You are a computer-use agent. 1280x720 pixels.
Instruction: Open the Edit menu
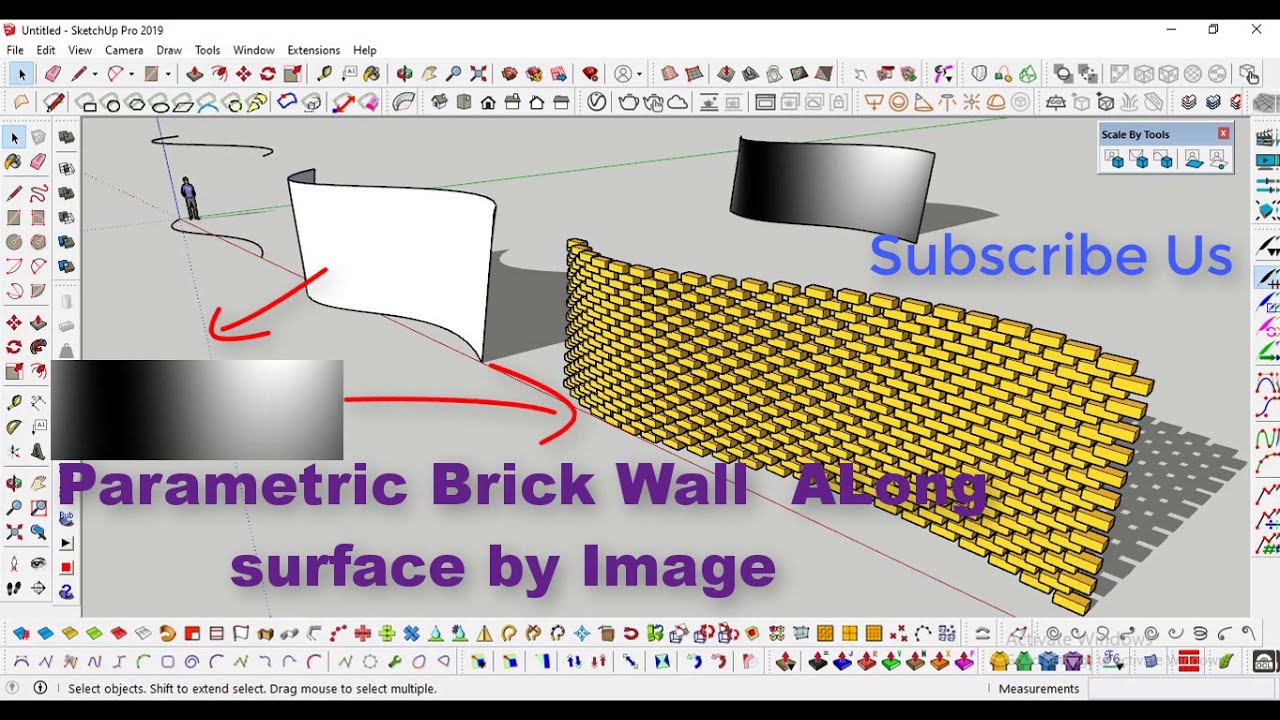[46, 50]
